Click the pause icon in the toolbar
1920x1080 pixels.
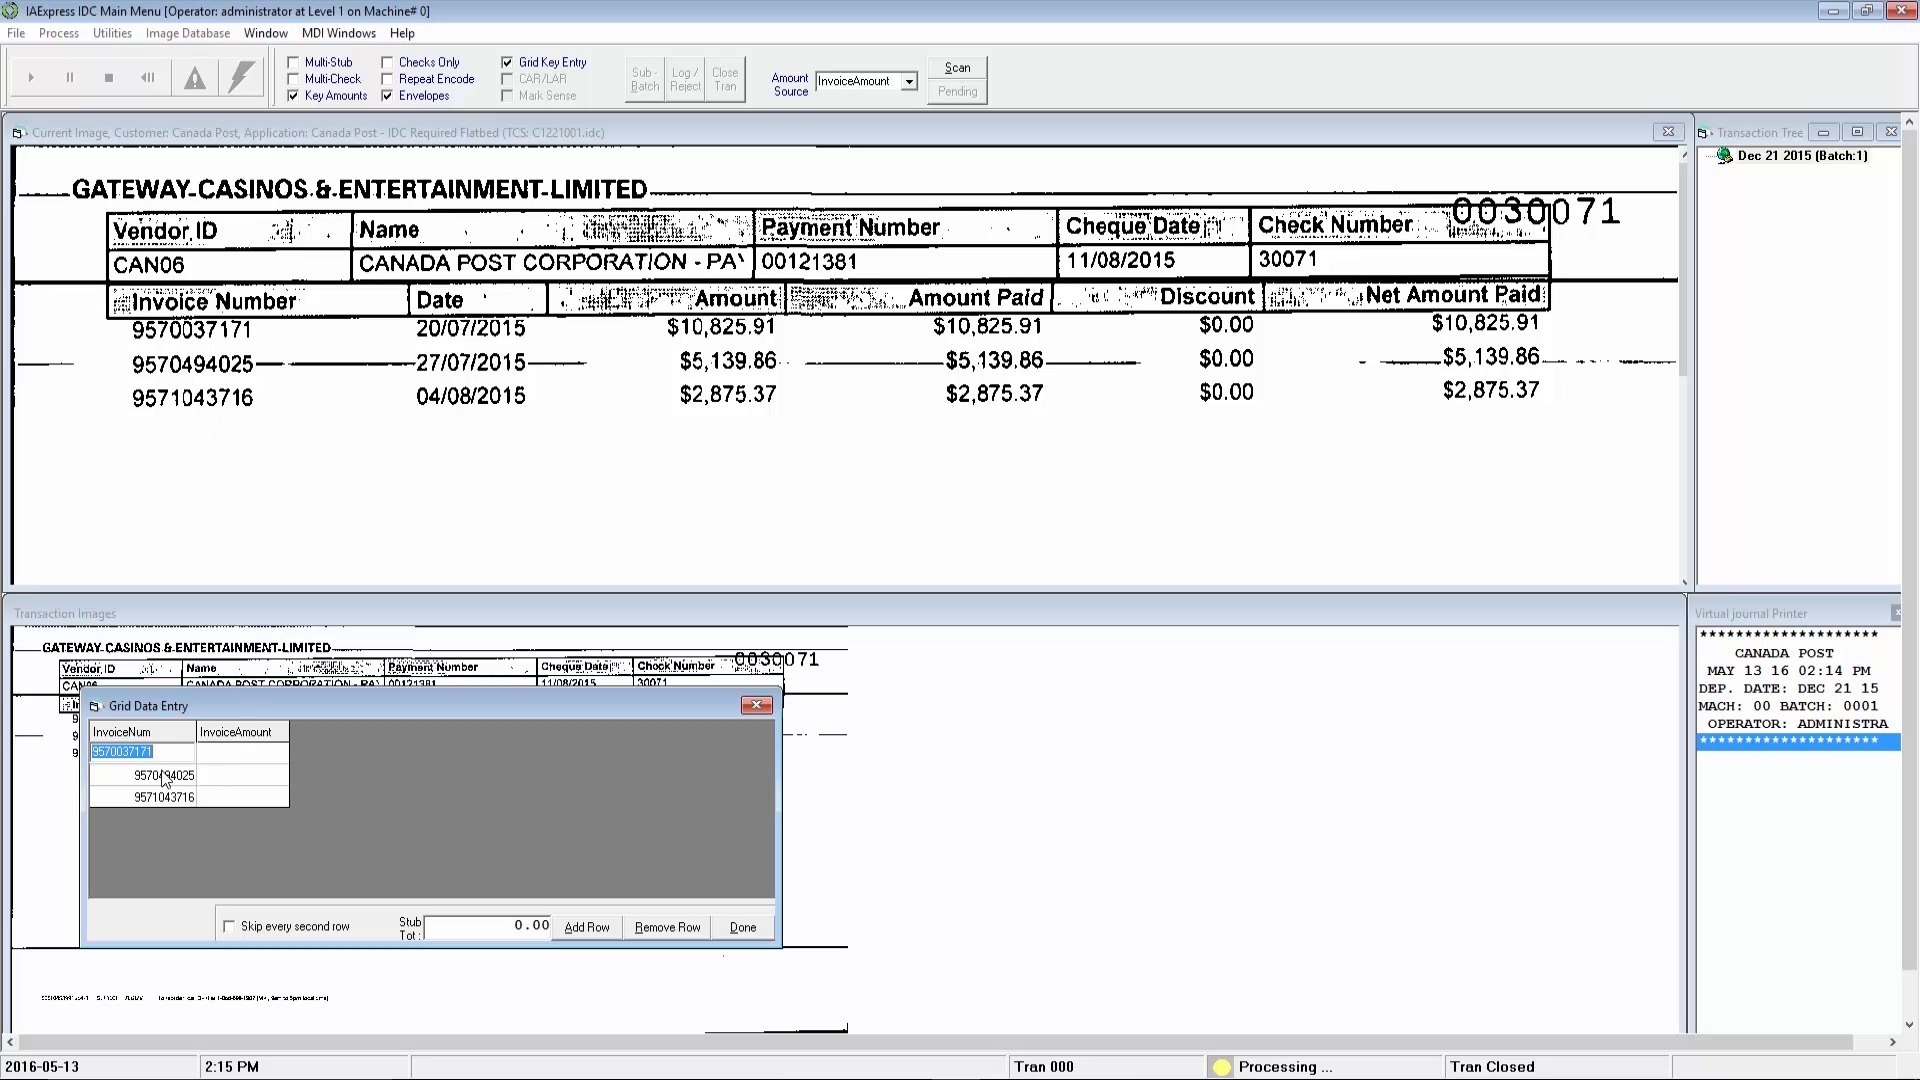click(70, 77)
